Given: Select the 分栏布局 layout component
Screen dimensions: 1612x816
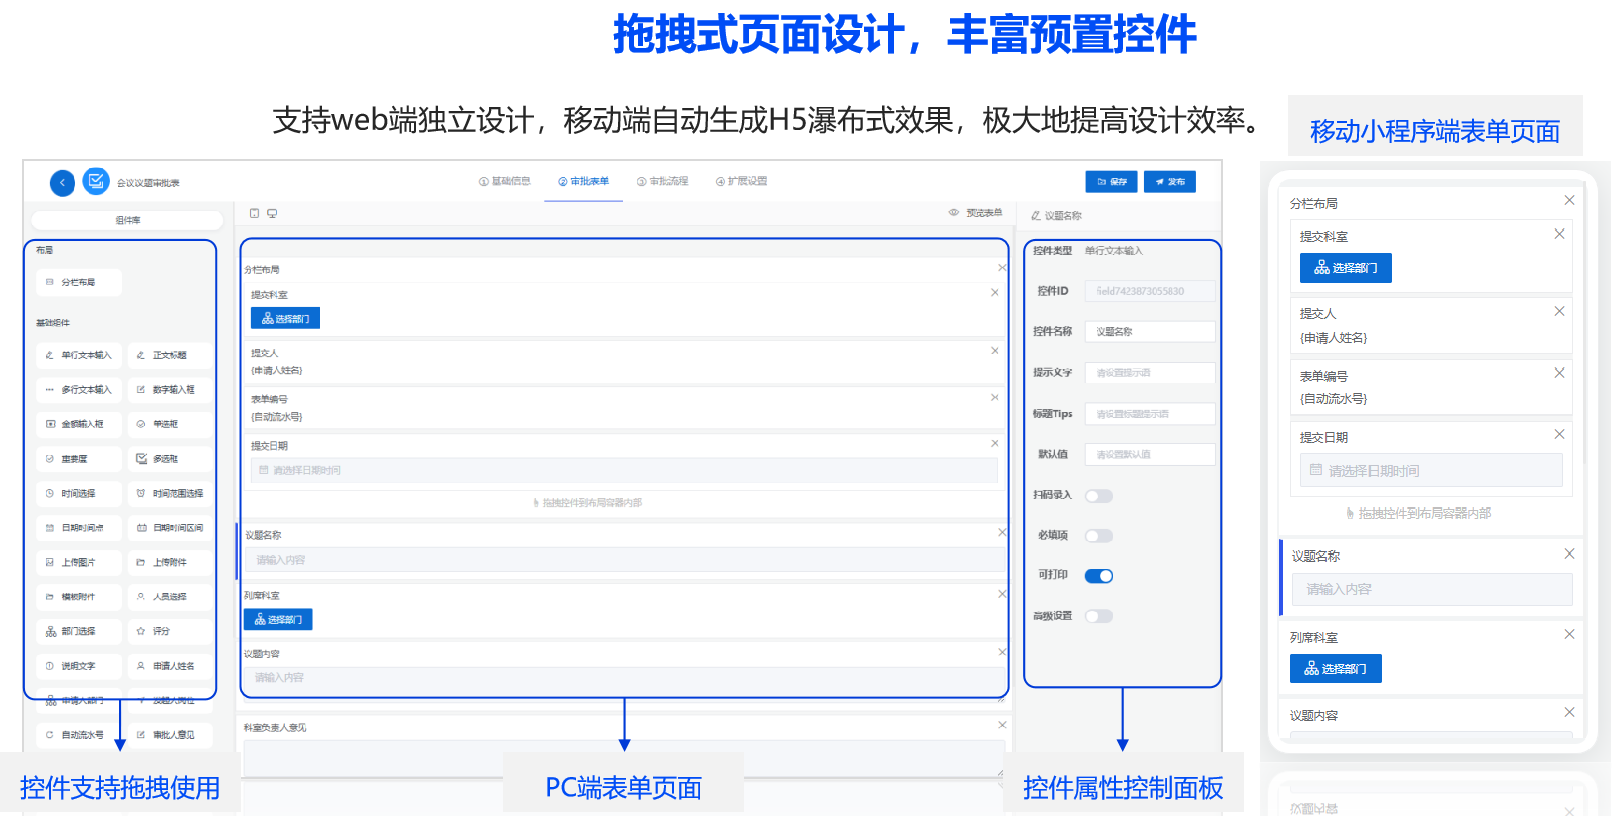Looking at the screenshot, I should [79, 282].
